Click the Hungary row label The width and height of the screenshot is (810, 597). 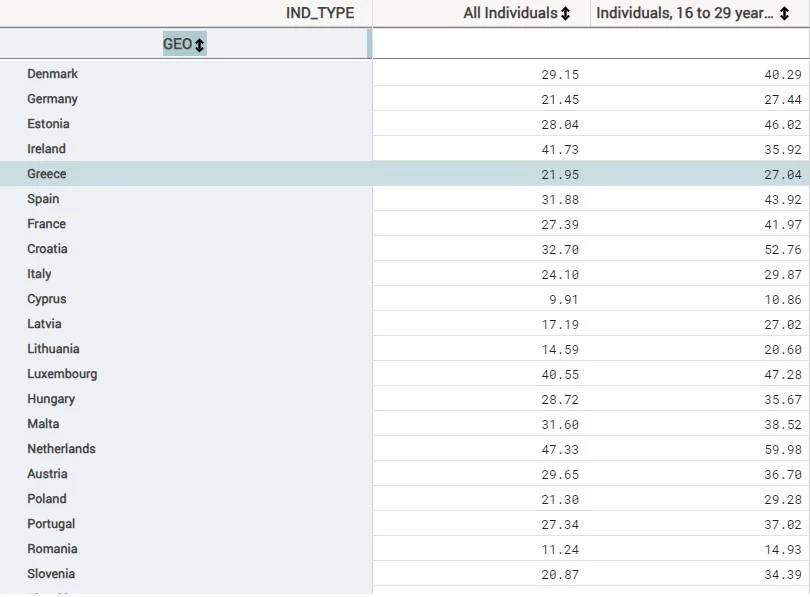(51, 399)
